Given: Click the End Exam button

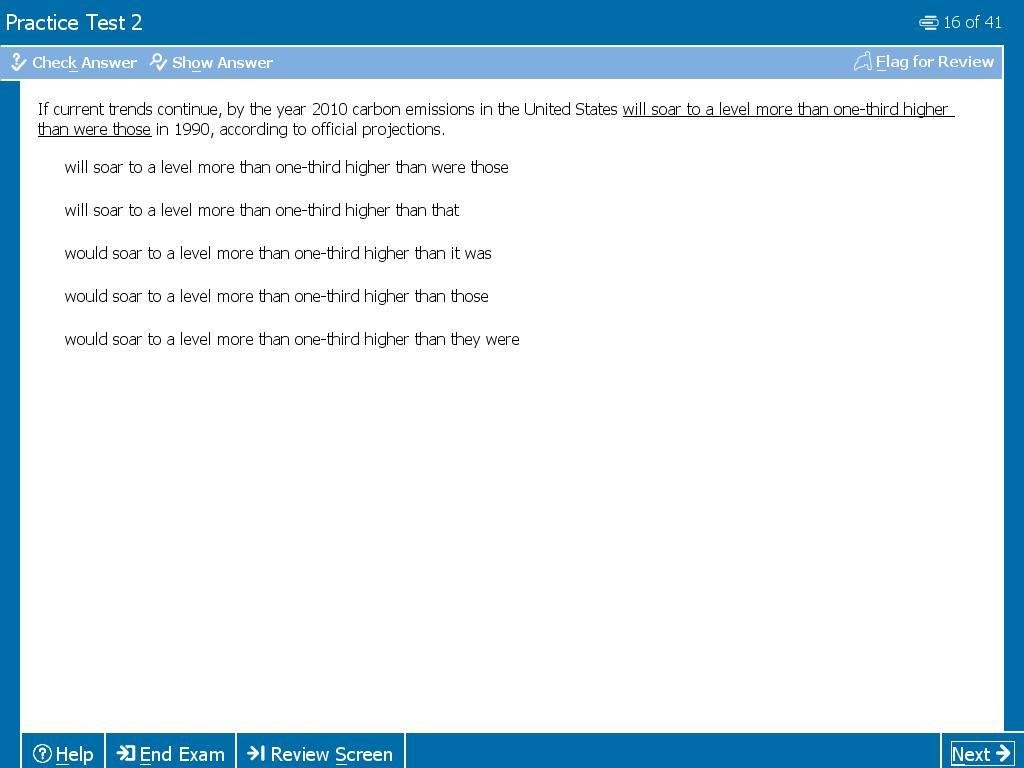Looking at the screenshot, I should coord(170,754).
